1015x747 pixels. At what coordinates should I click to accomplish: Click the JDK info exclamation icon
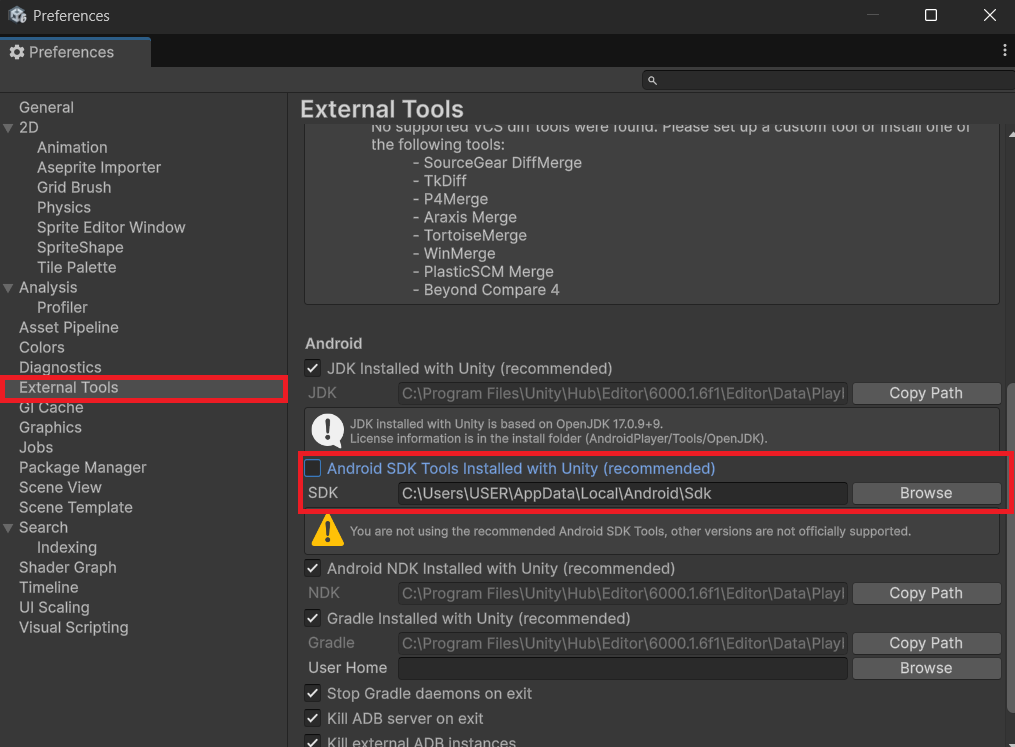pyautogui.click(x=328, y=430)
